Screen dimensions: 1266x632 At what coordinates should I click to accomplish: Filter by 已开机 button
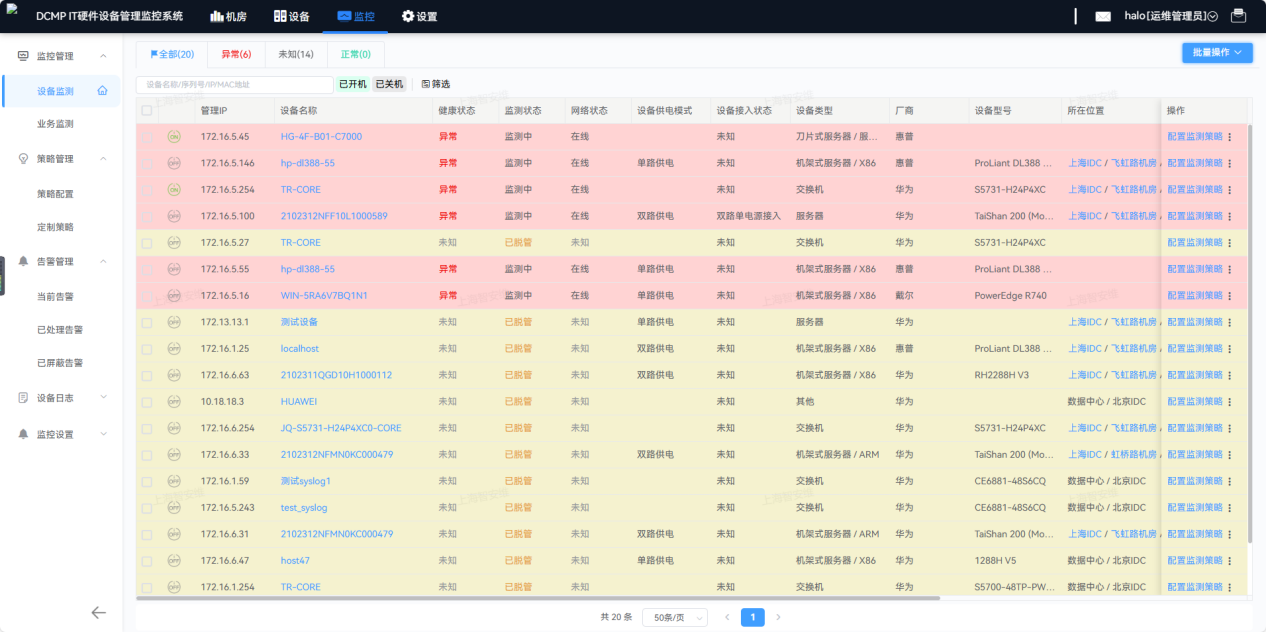353,84
